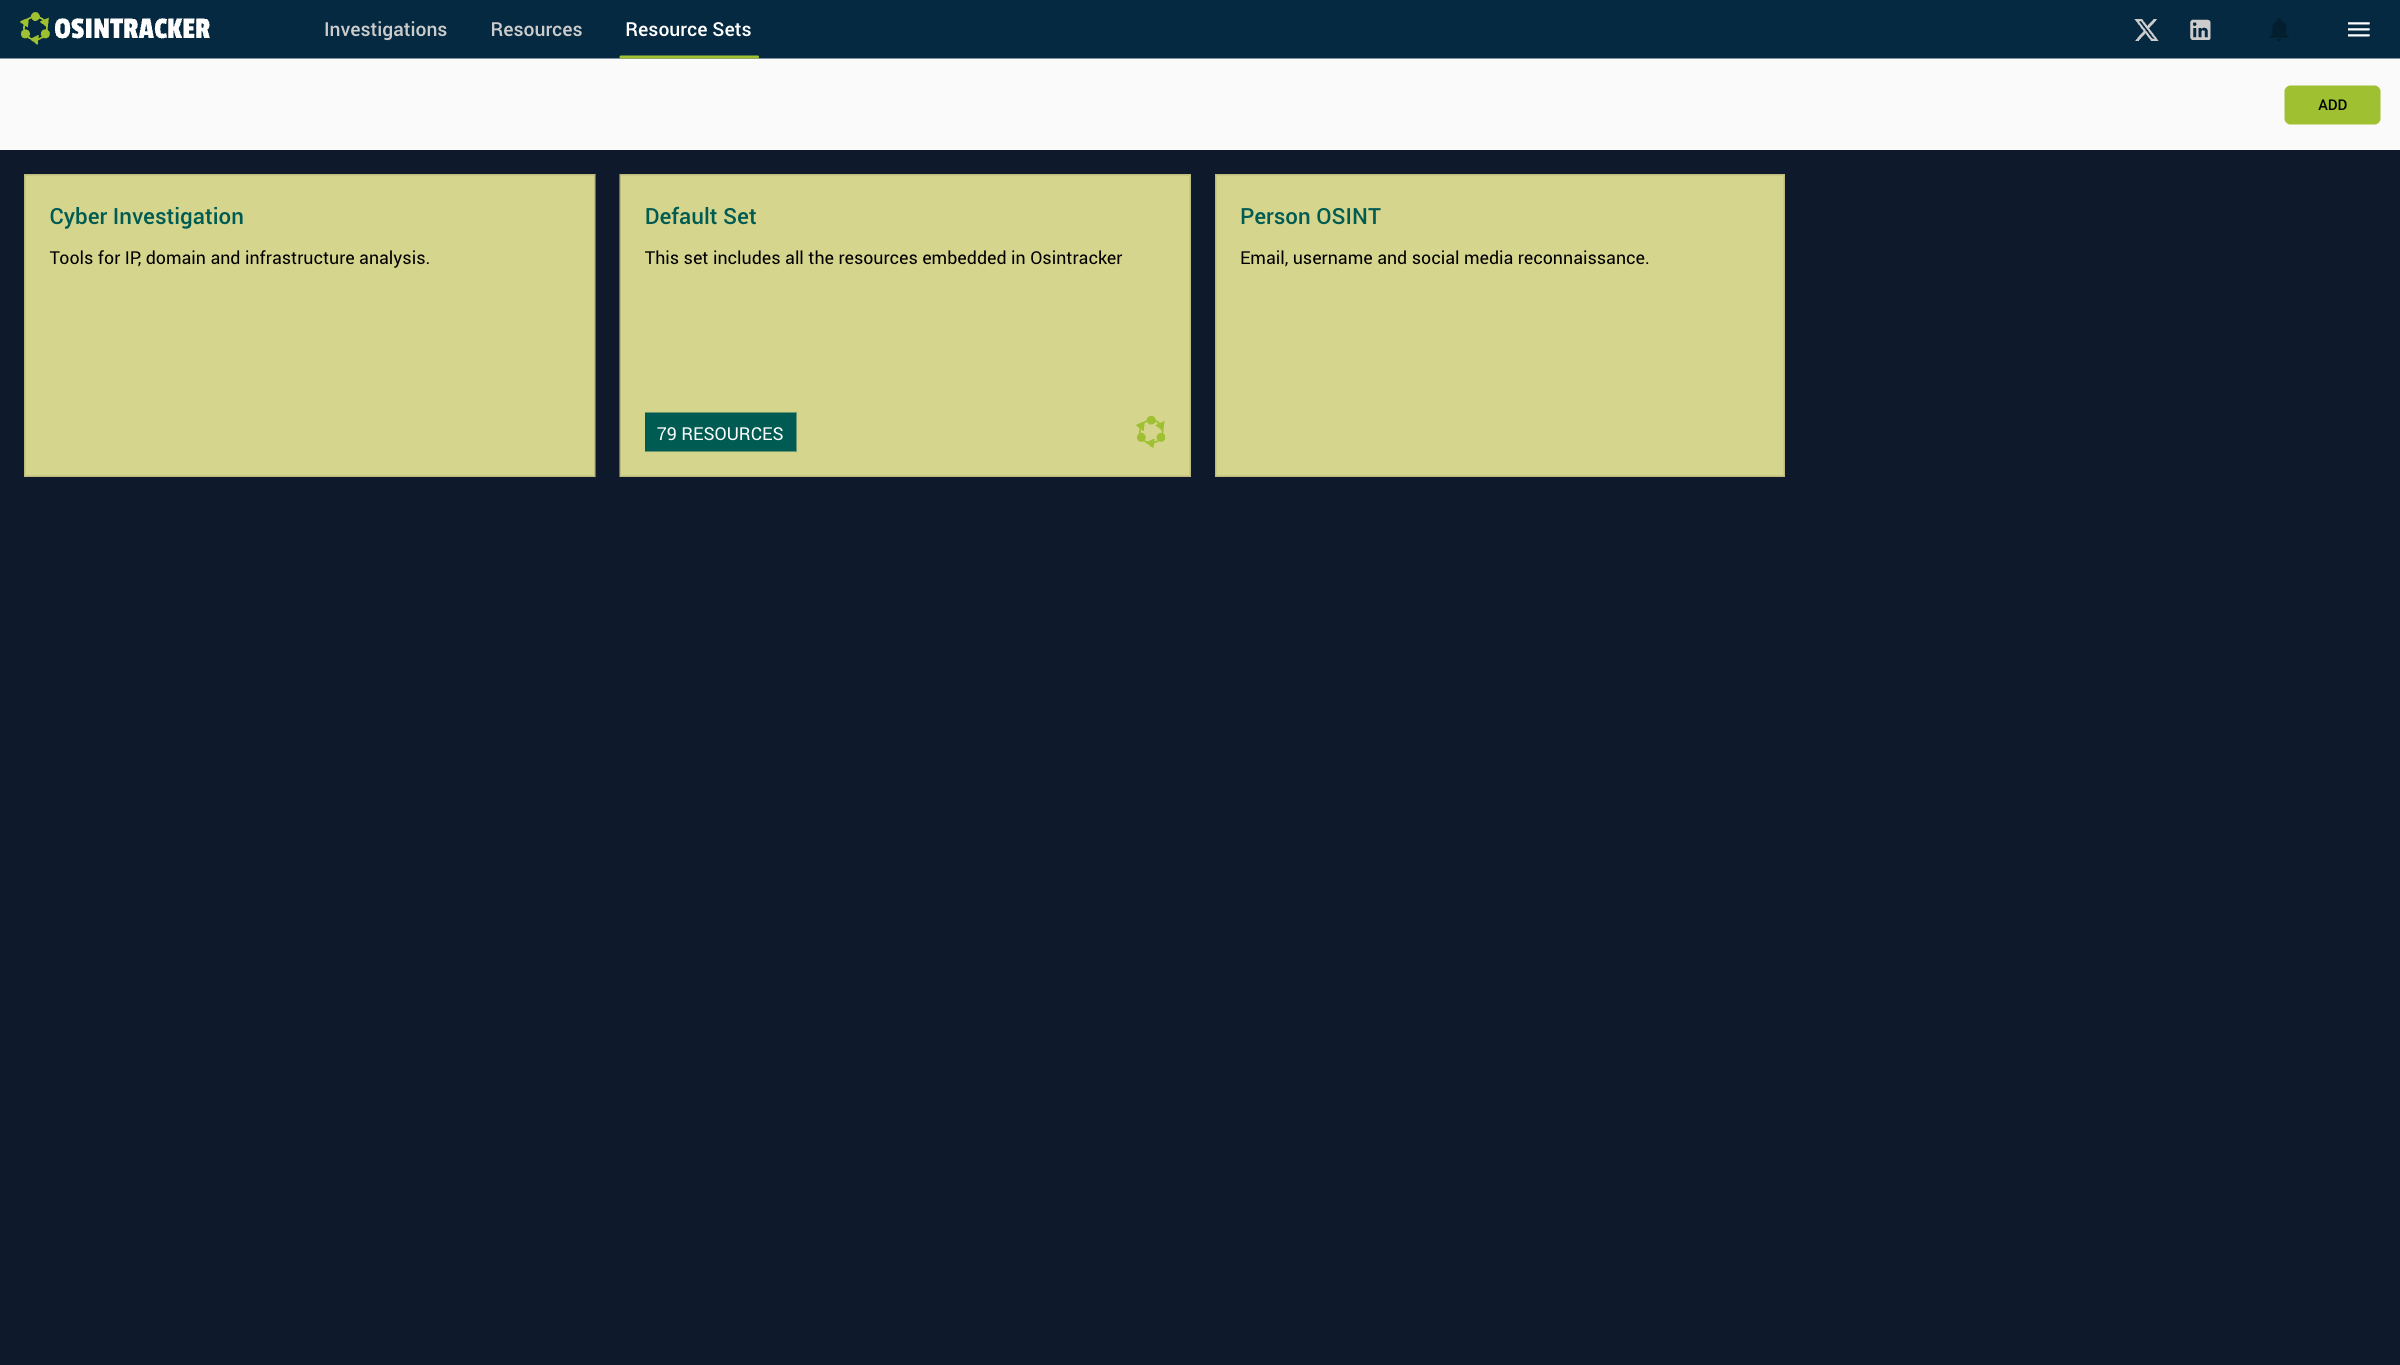Image resolution: width=2400 pixels, height=1365 pixels.
Task: Open the Cyber Investigation set title
Action: coord(146,217)
